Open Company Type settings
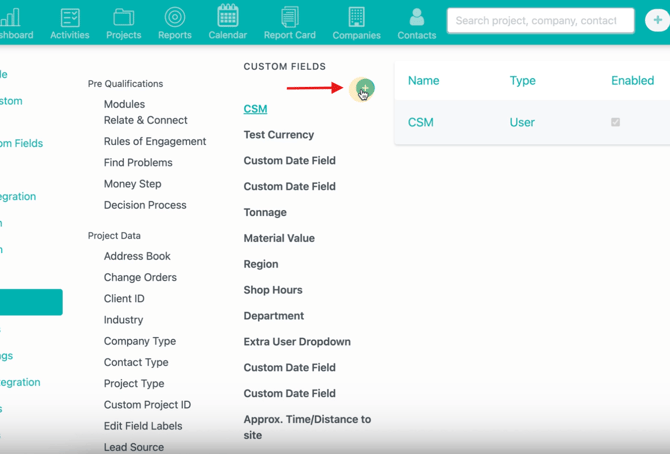 click(140, 342)
